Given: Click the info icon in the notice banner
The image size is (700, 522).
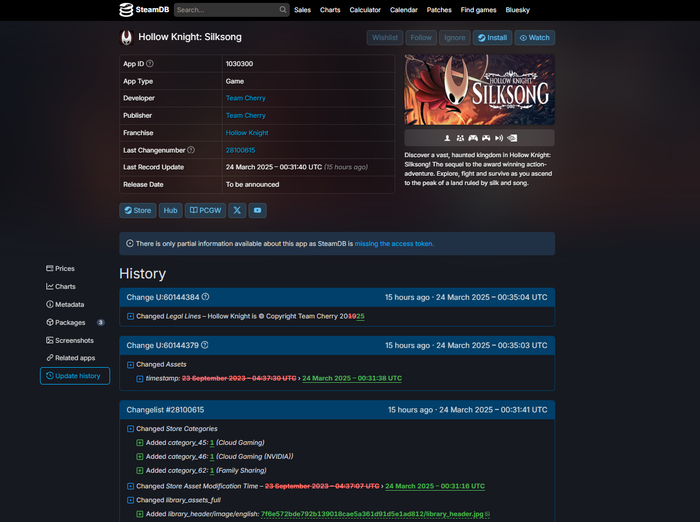Looking at the screenshot, I should 130,243.
